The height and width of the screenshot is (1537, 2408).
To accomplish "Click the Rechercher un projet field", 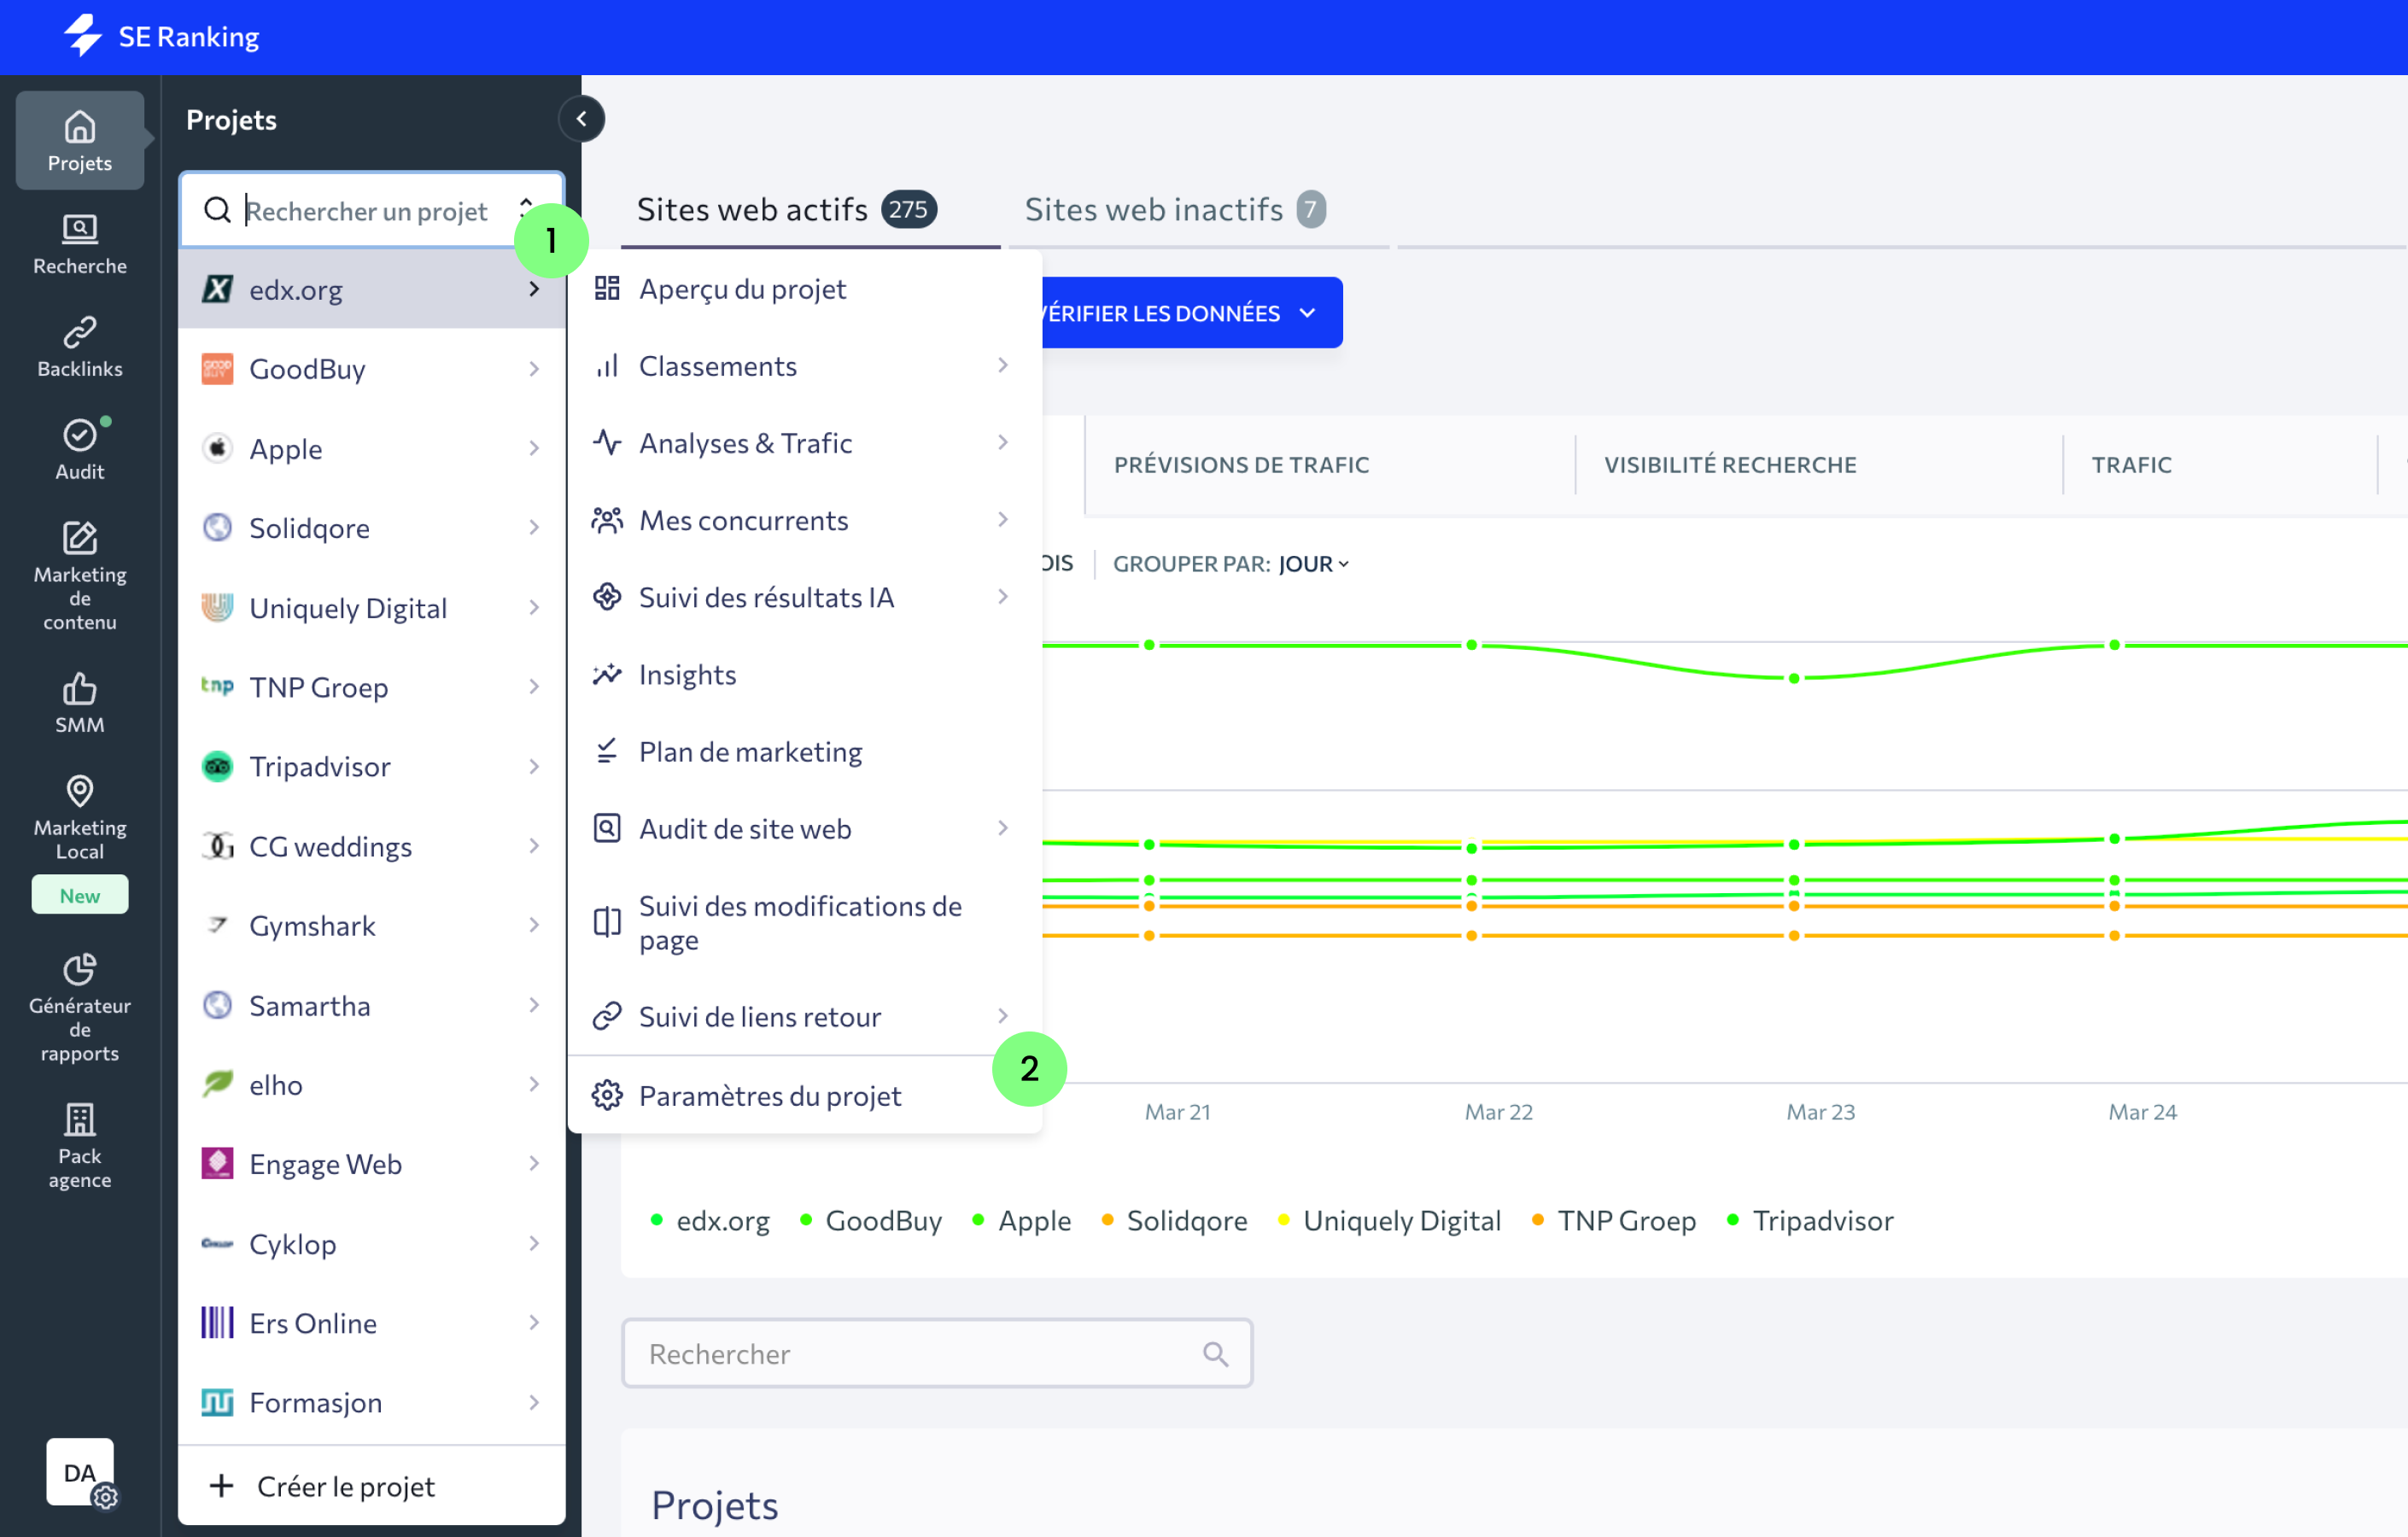I will [372, 210].
